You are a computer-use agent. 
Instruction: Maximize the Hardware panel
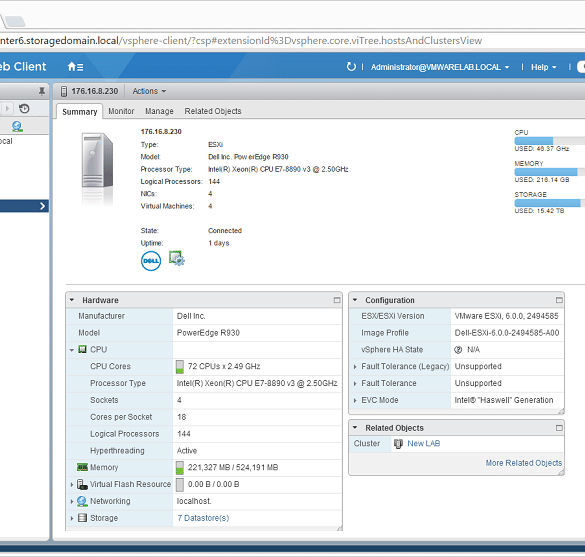337,300
